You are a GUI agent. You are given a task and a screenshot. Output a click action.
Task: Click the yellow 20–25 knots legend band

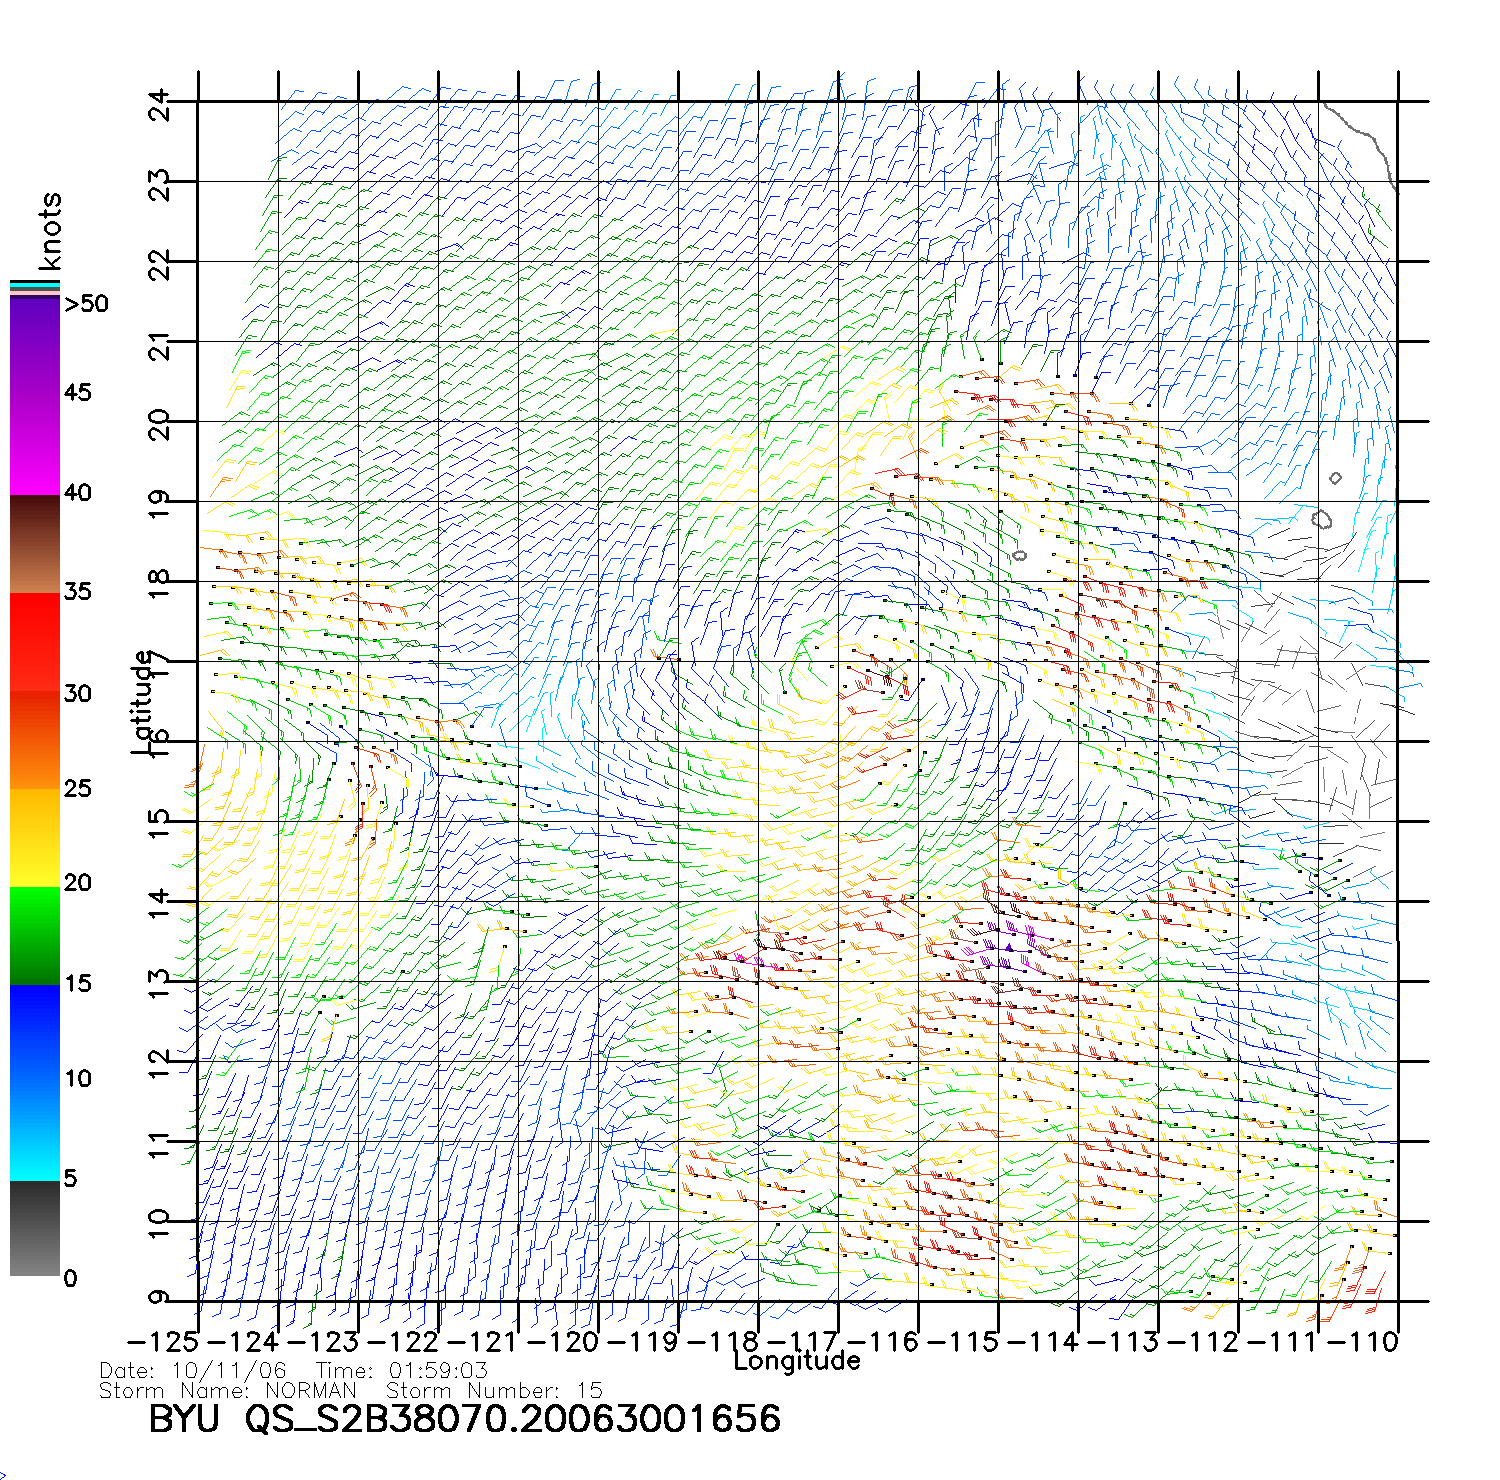[x=35, y=838]
